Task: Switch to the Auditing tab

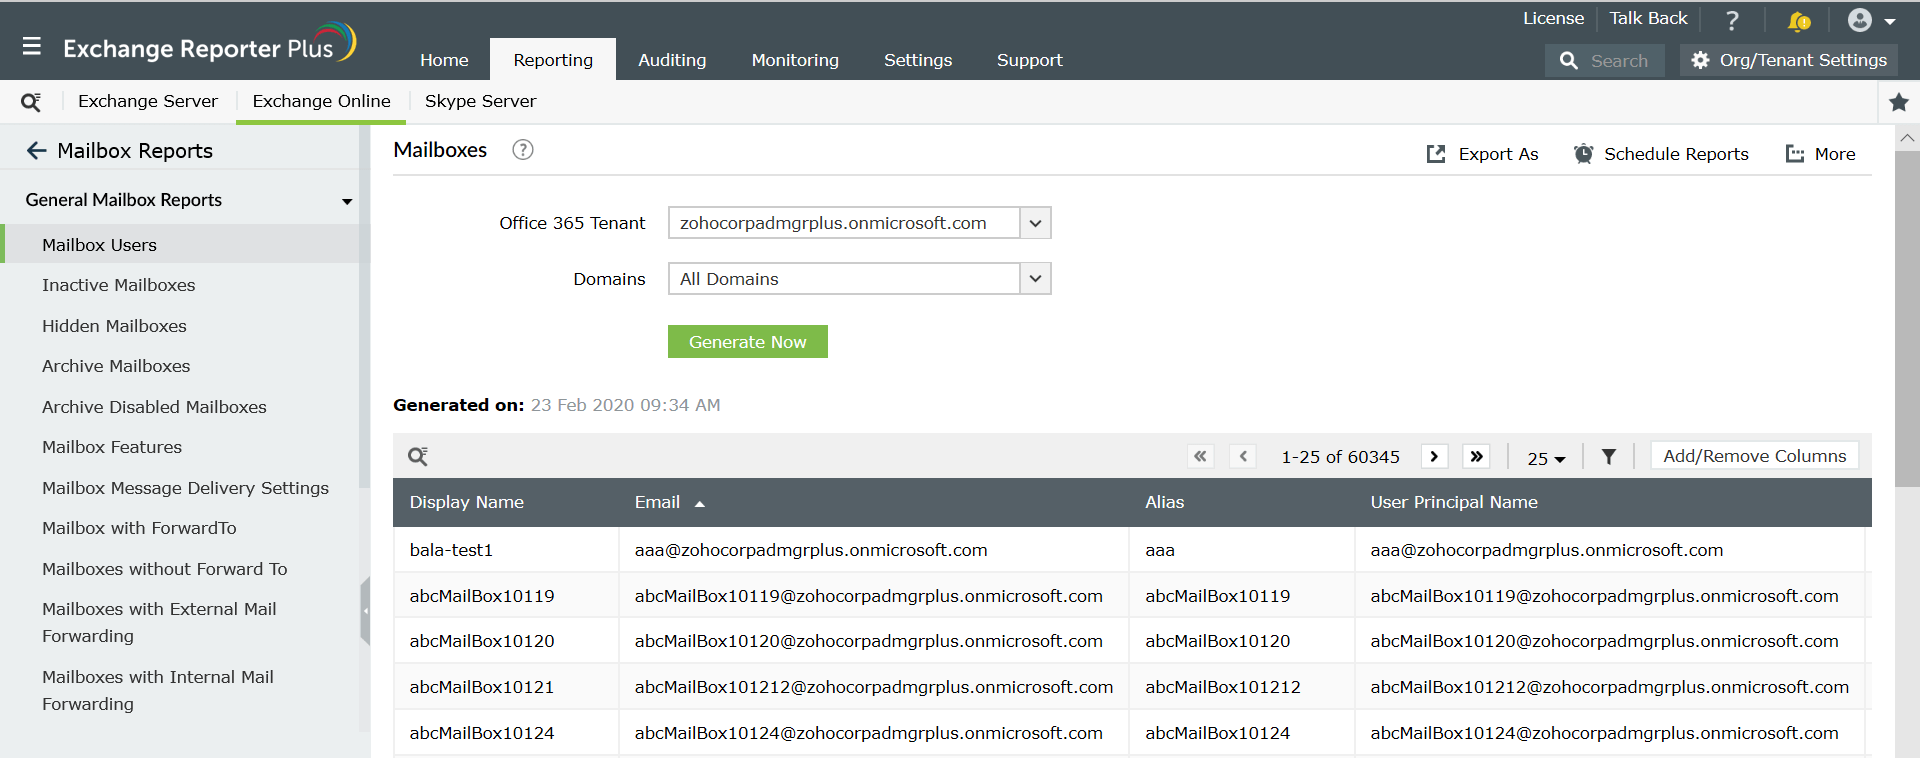Action: pyautogui.click(x=672, y=60)
